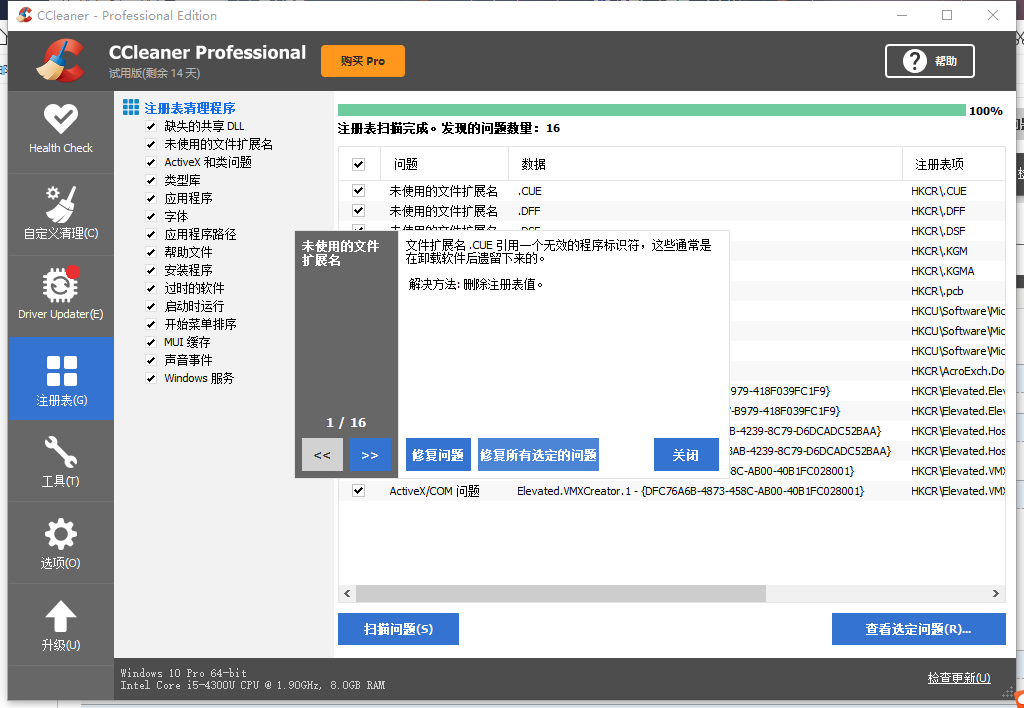
Task: Click 检查更新(U) link
Action: (959, 678)
